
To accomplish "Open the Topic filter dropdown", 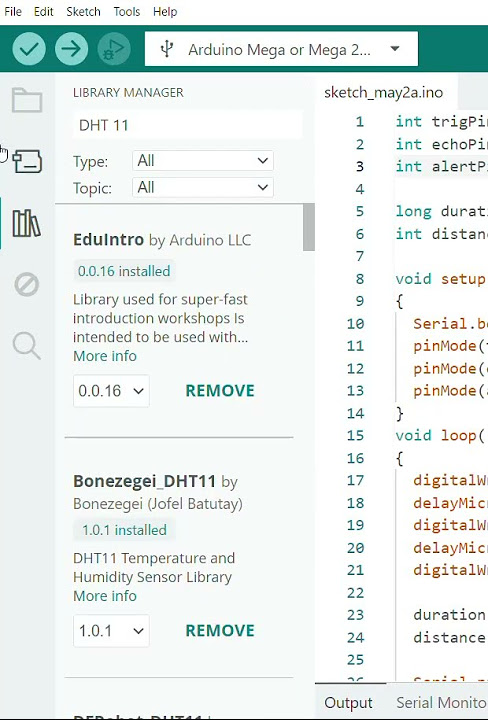I will click(x=203, y=187).
